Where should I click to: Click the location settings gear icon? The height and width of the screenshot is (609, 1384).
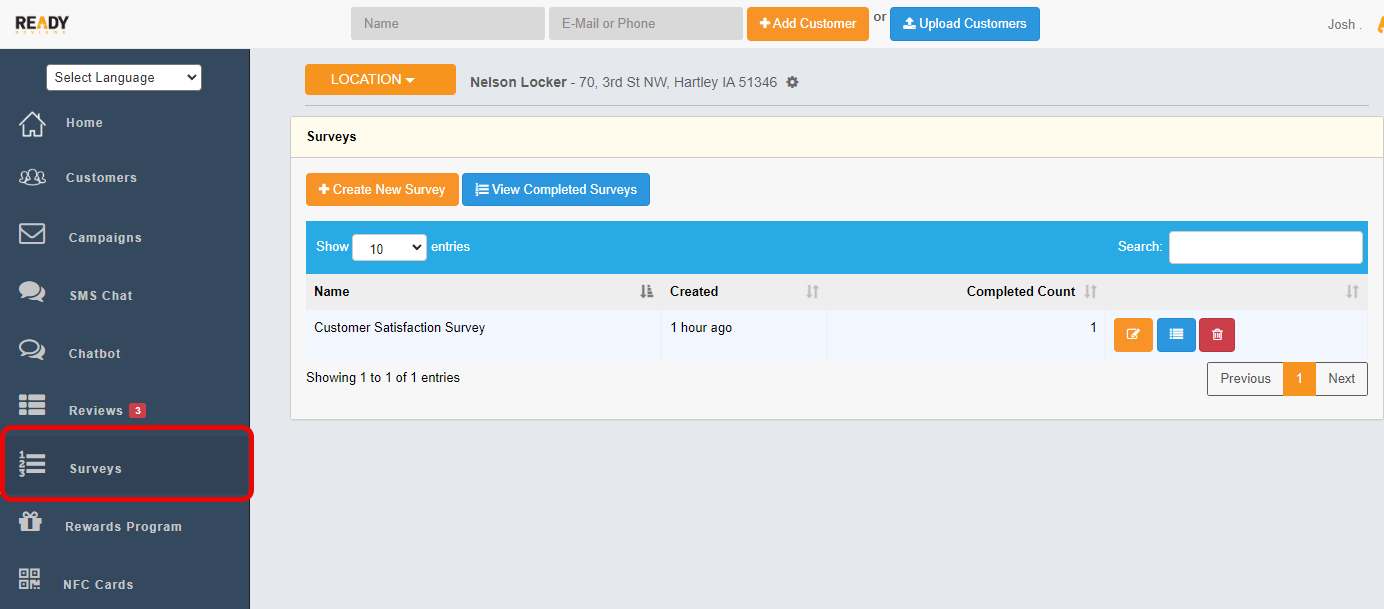(x=792, y=83)
